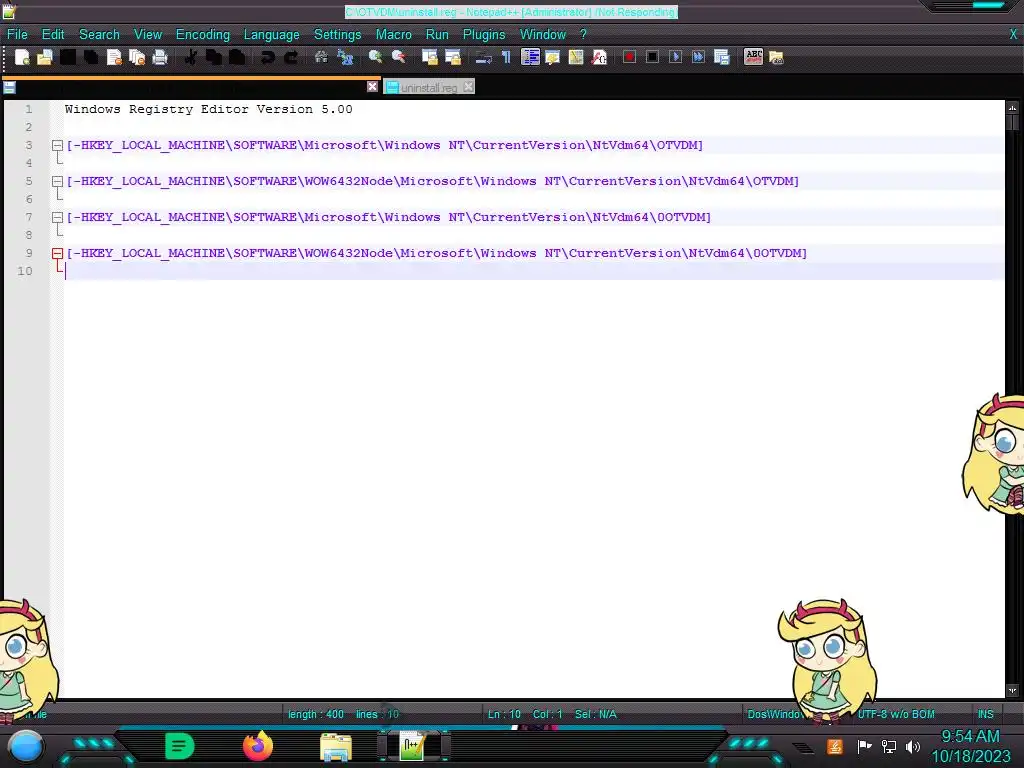Image resolution: width=1024 pixels, height=768 pixels.
Task: Collapse the red fold marker on line 9
Action: click(x=57, y=253)
